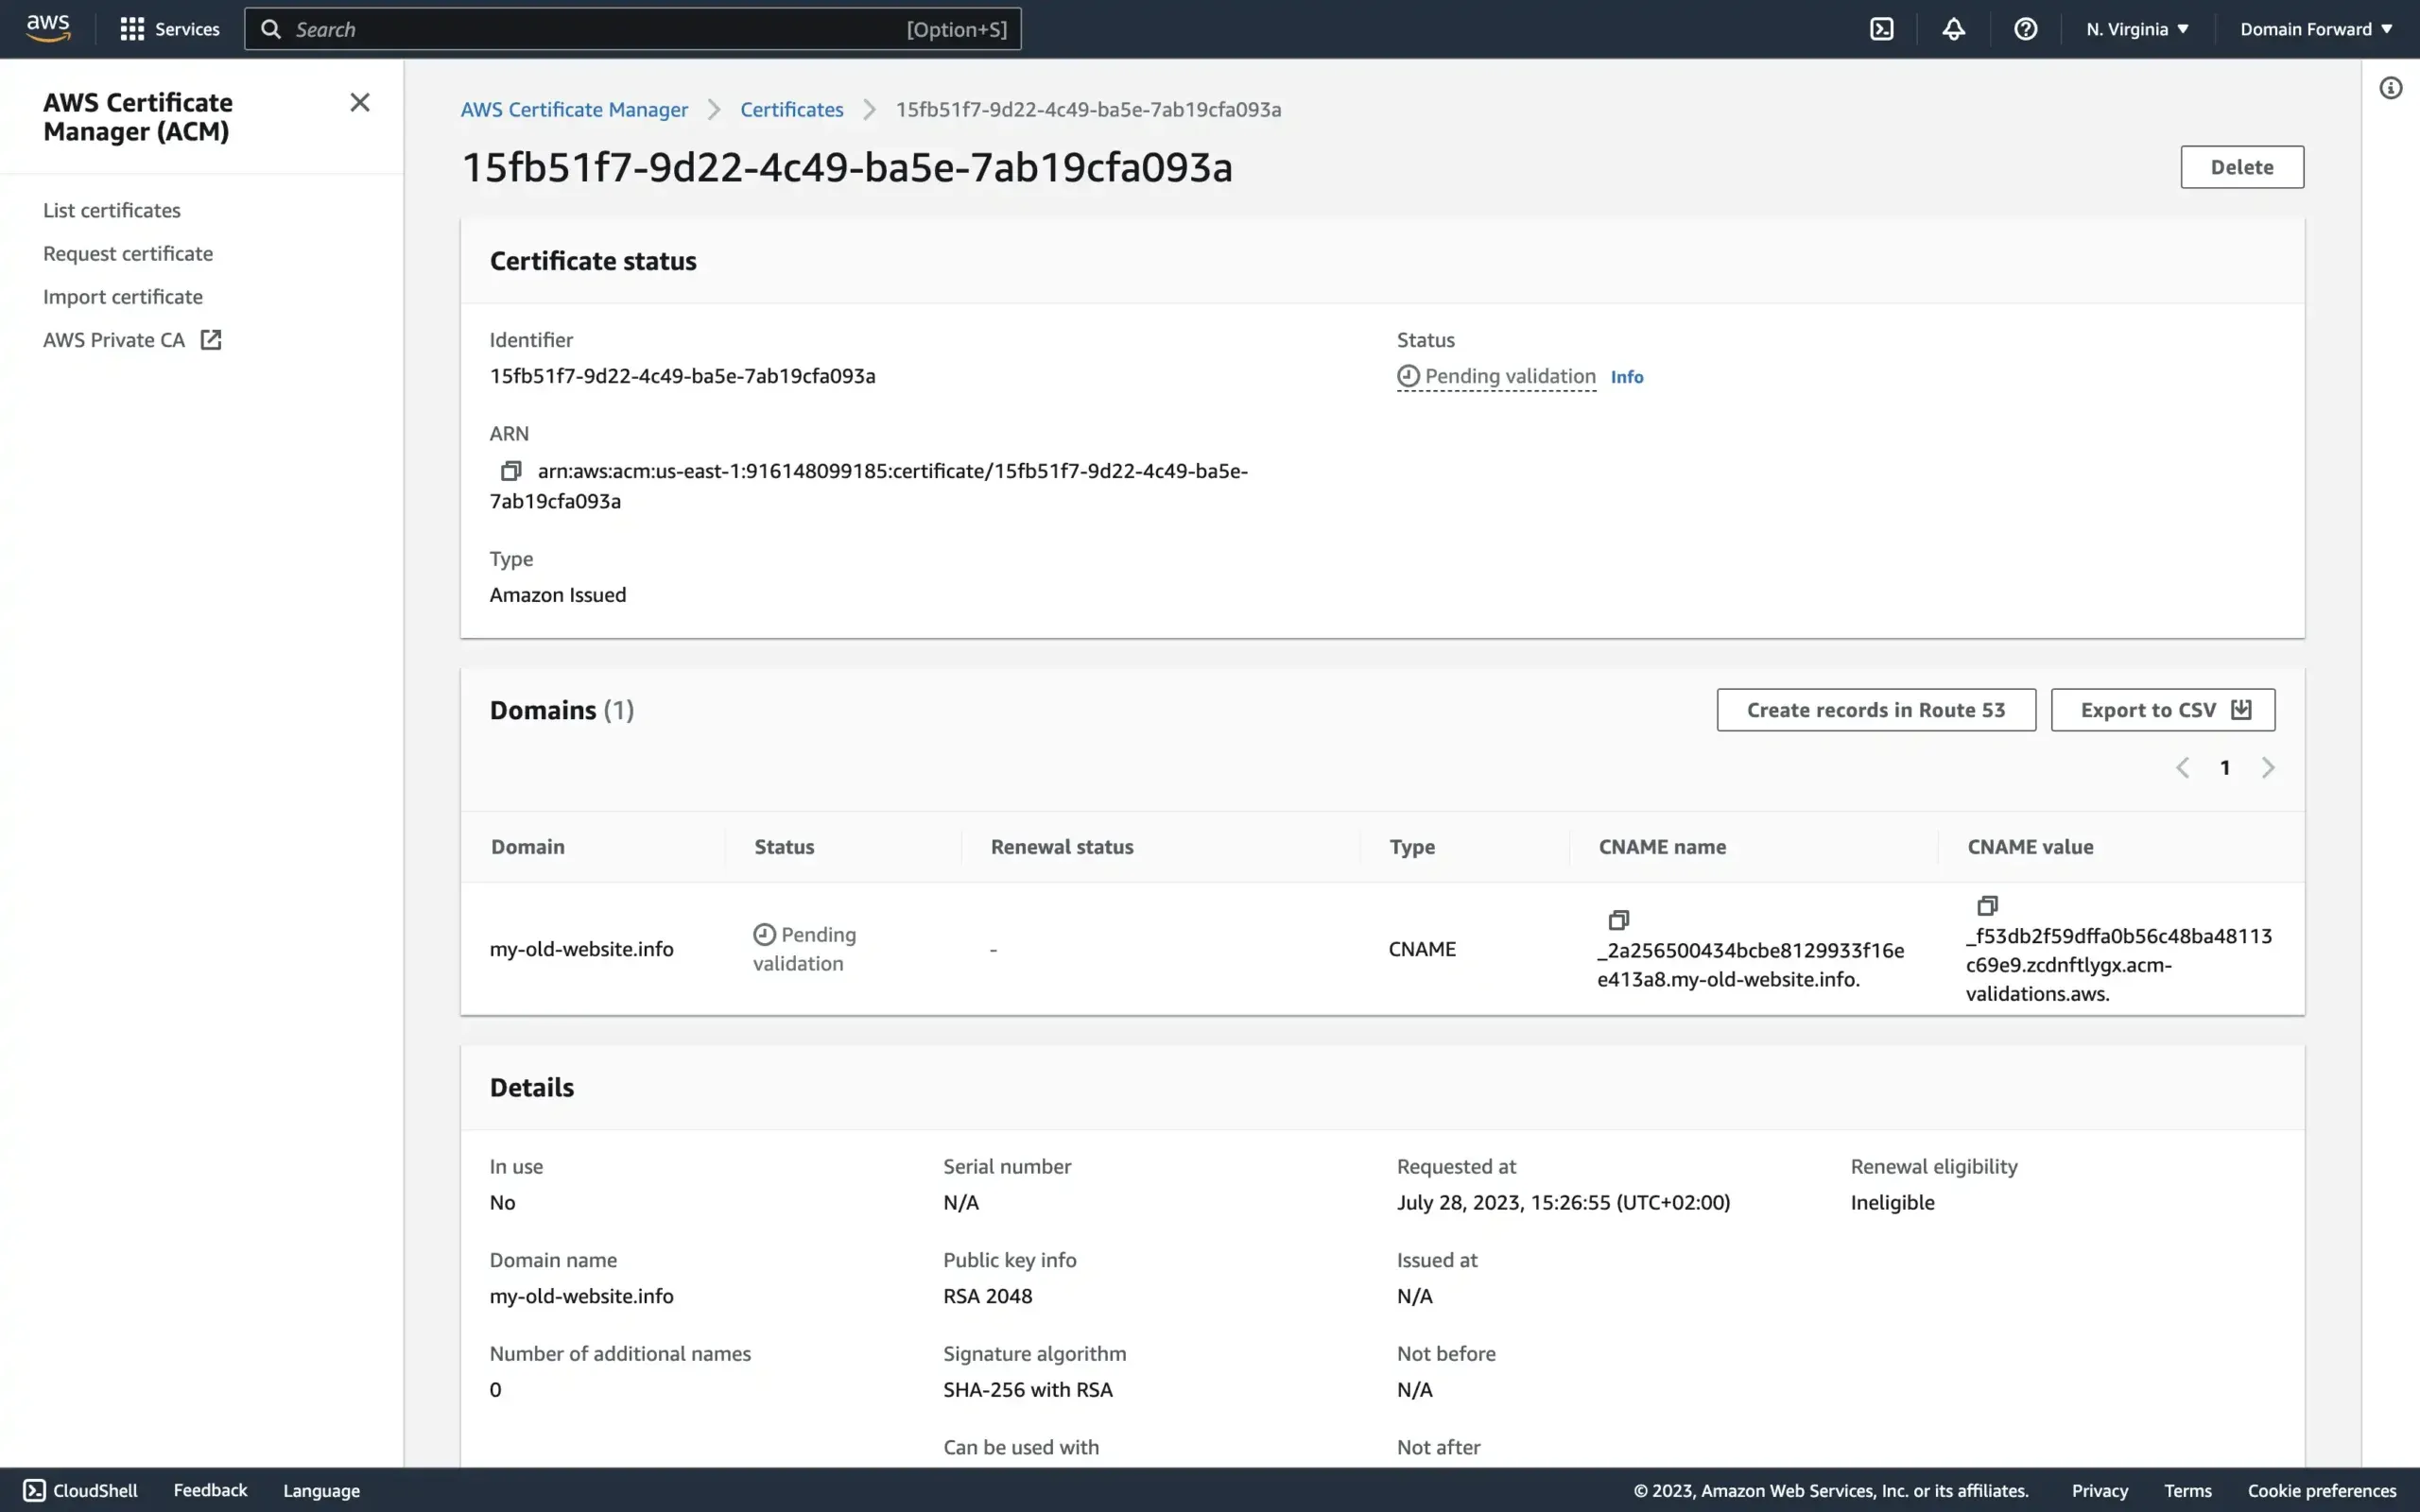Open the Services menu
Screen dimensions: 2420x1512
(168, 28)
